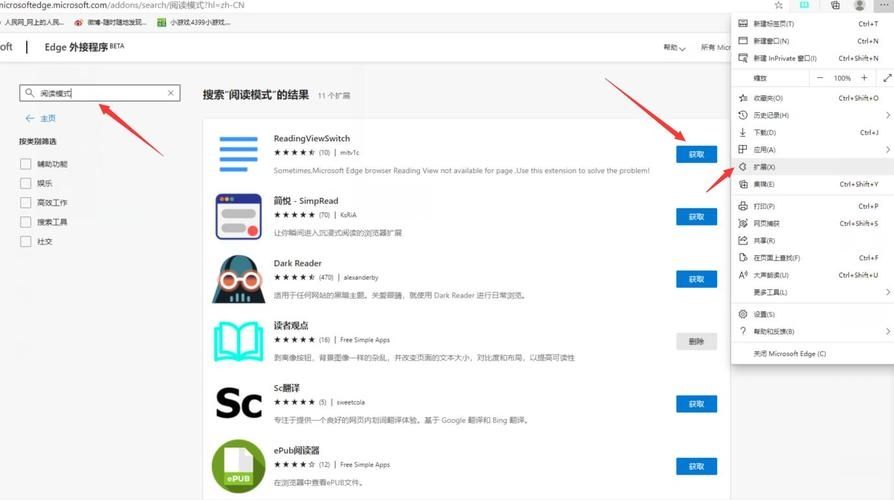Click 获取 for 简悦 SimpRead
The width and height of the screenshot is (894, 500).
pyautogui.click(x=696, y=217)
